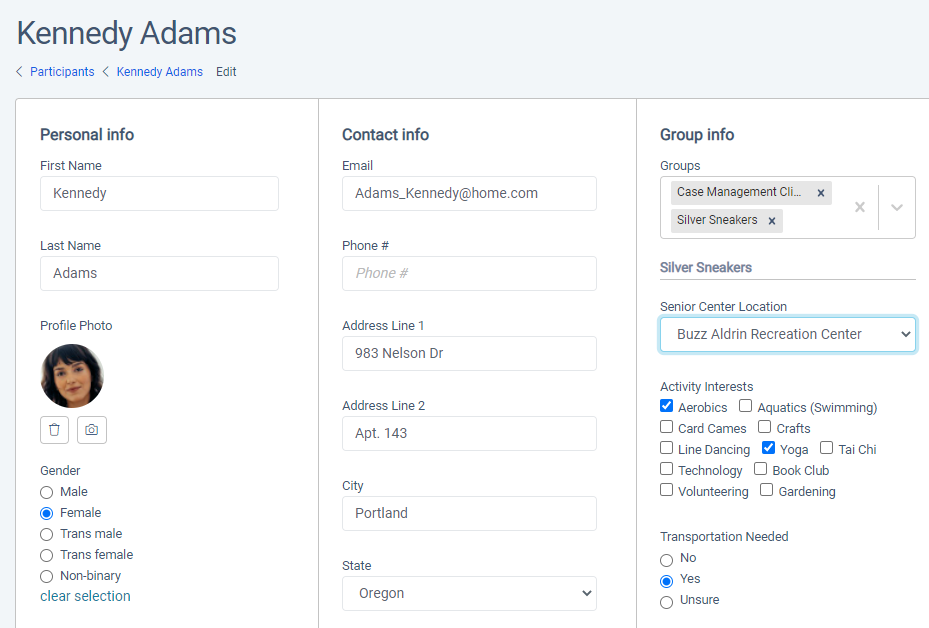
Task: Uncheck the Yoga activity interest
Action: [768, 448]
